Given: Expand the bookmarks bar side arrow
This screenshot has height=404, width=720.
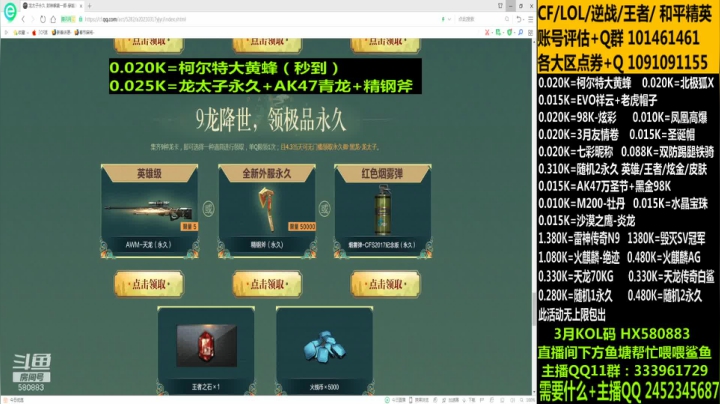Looking at the screenshot, I should click(x=6, y=33).
